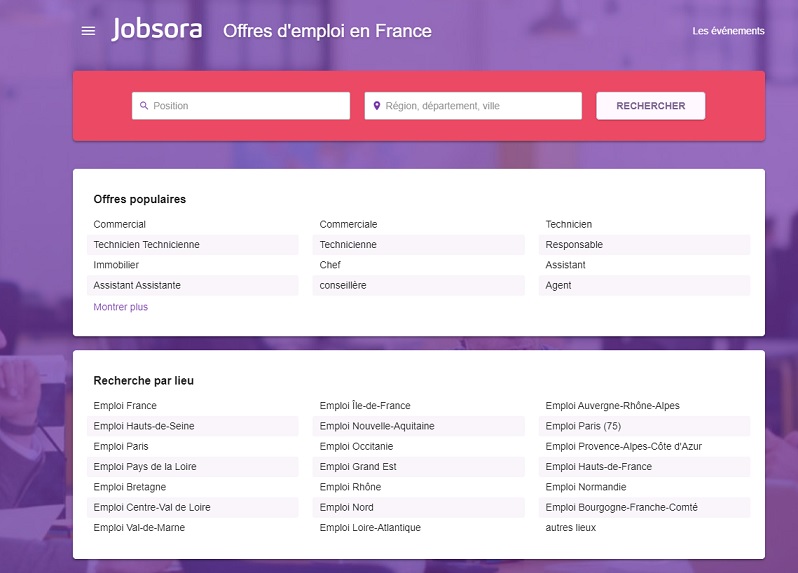This screenshot has height=573, width=798.
Task: Open the Commerciale job offers
Action: point(348,224)
